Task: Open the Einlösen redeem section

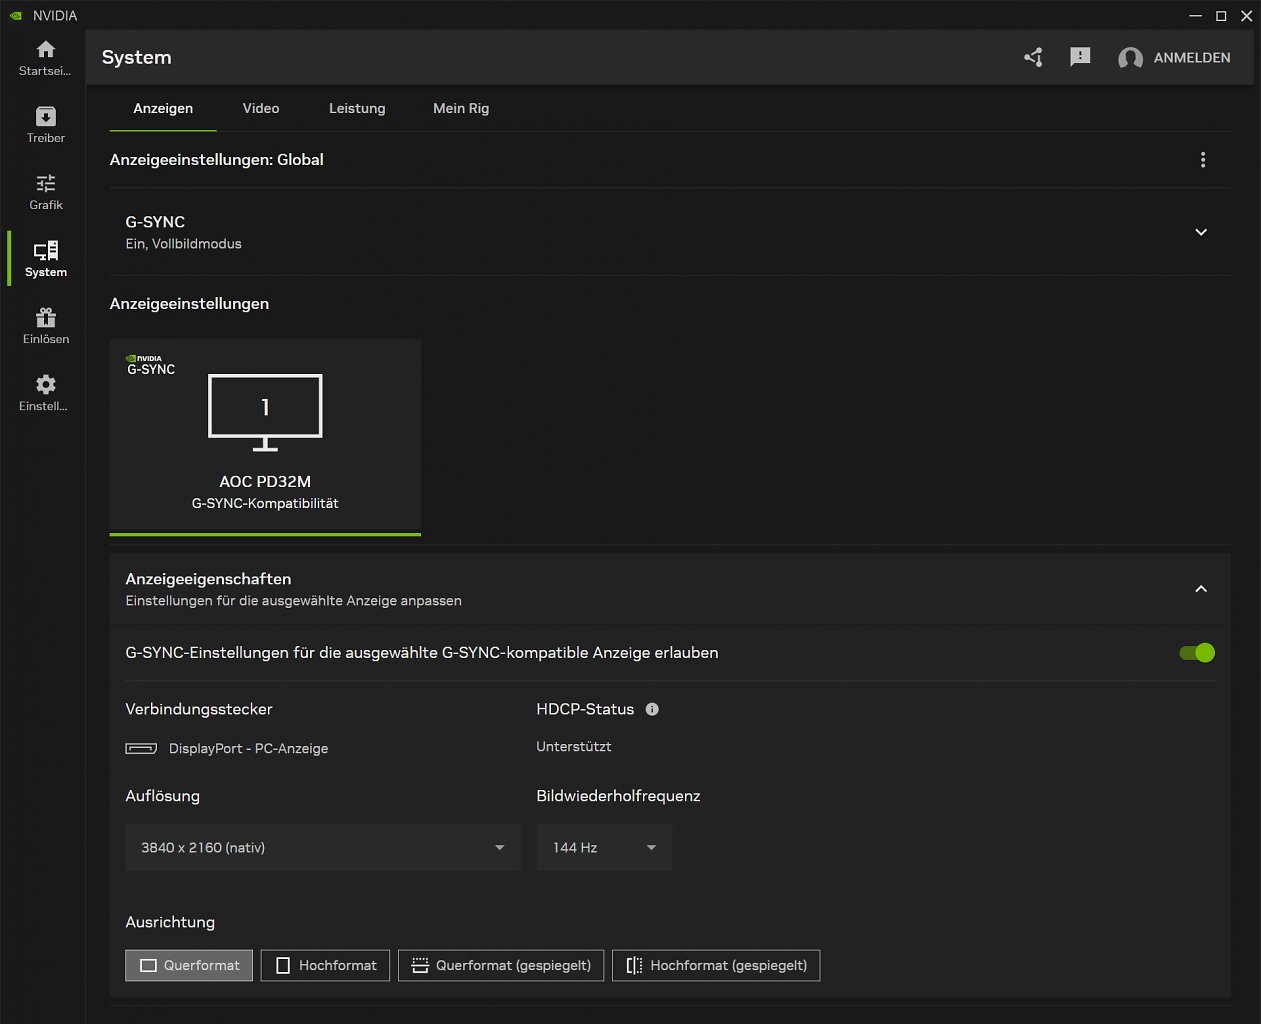Action: click(45, 326)
